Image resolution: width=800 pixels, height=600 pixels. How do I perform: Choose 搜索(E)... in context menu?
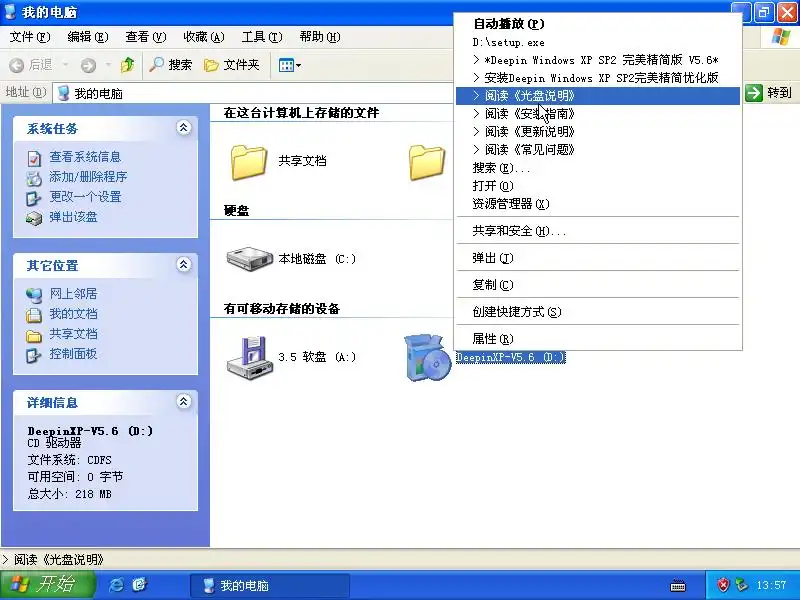[597, 168]
